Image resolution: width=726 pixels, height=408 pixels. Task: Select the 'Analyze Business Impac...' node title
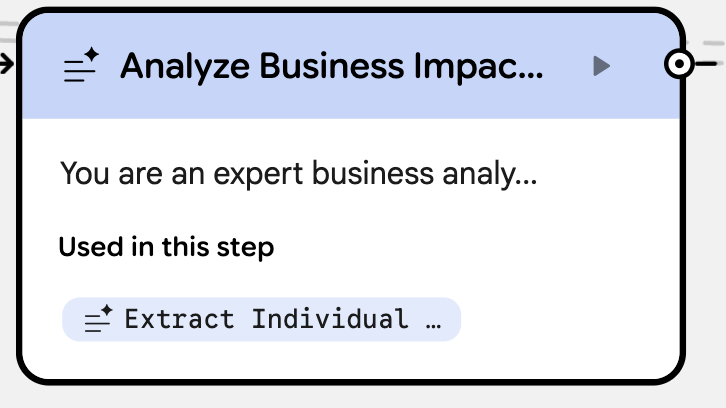click(331, 67)
